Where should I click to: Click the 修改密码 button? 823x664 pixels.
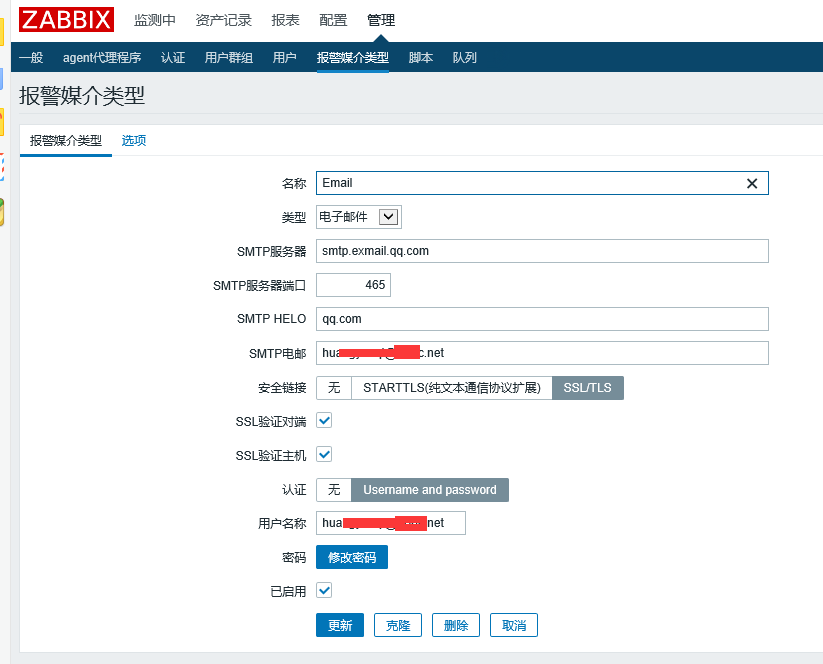(x=352, y=557)
